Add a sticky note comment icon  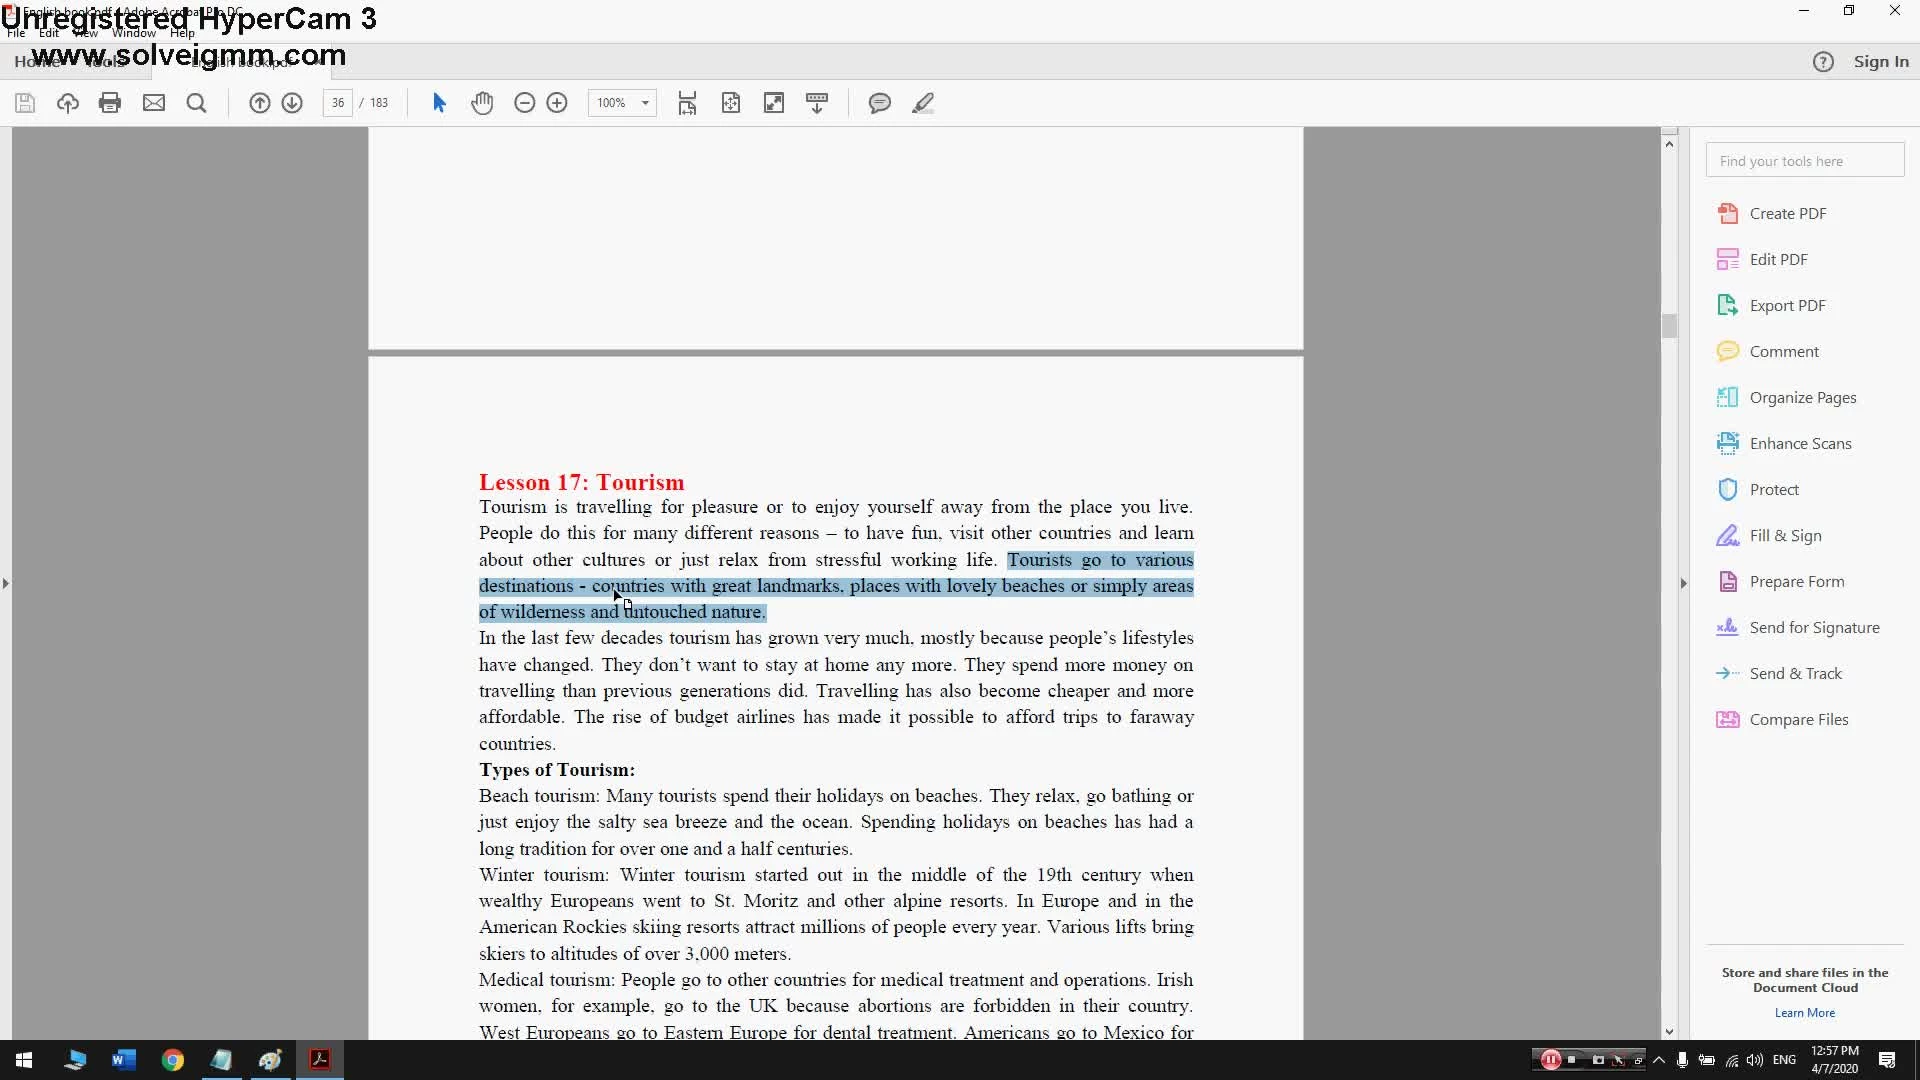[880, 103]
